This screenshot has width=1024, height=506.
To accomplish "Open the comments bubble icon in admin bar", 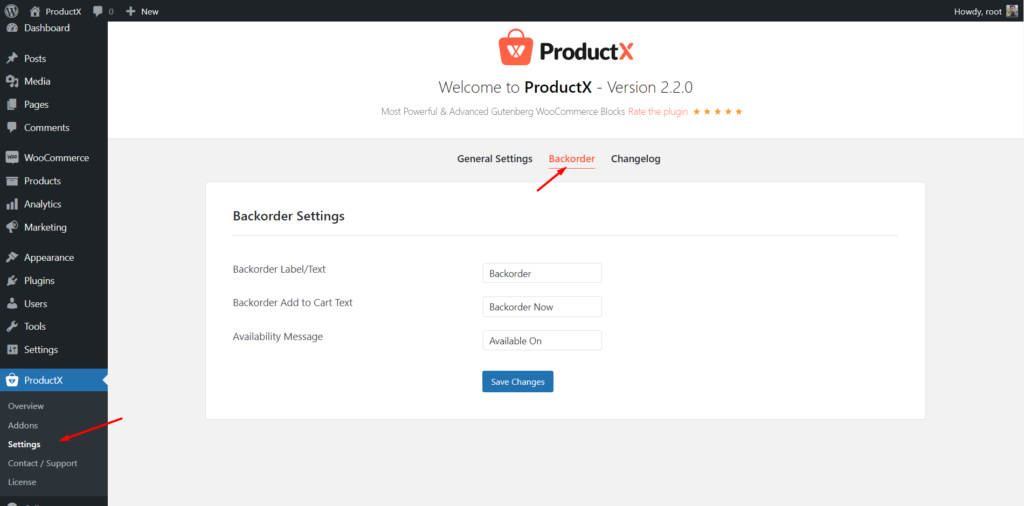I will click(98, 11).
